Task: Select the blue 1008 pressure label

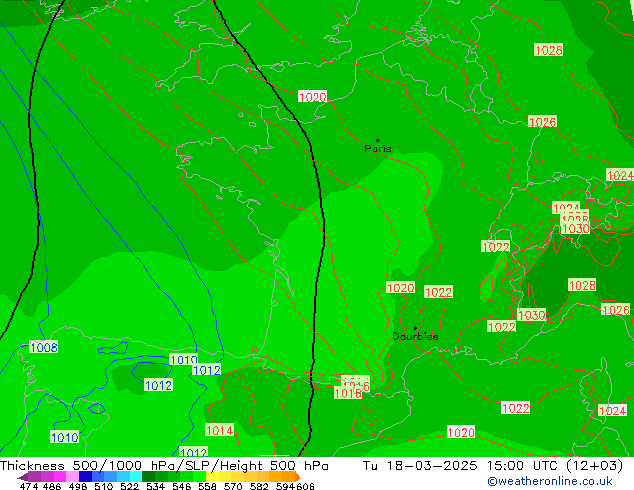Action: pyautogui.click(x=44, y=347)
